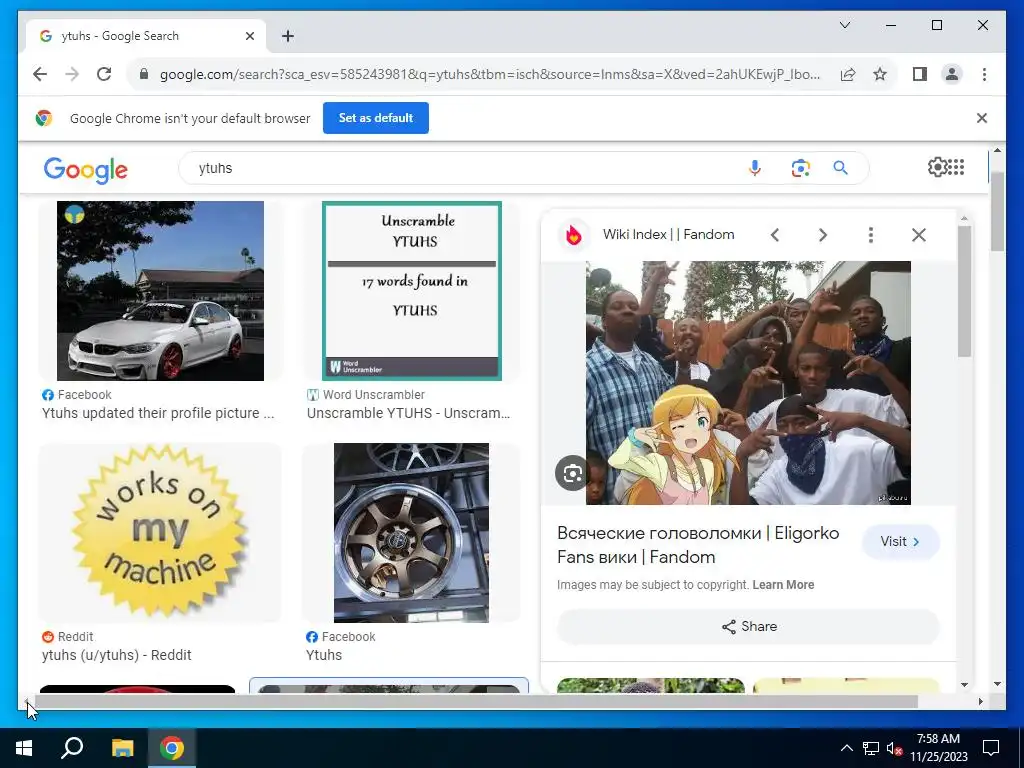Search inside image with Lens button
The height and width of the screenshot is (768, 1024).
[x=573, y=473]
